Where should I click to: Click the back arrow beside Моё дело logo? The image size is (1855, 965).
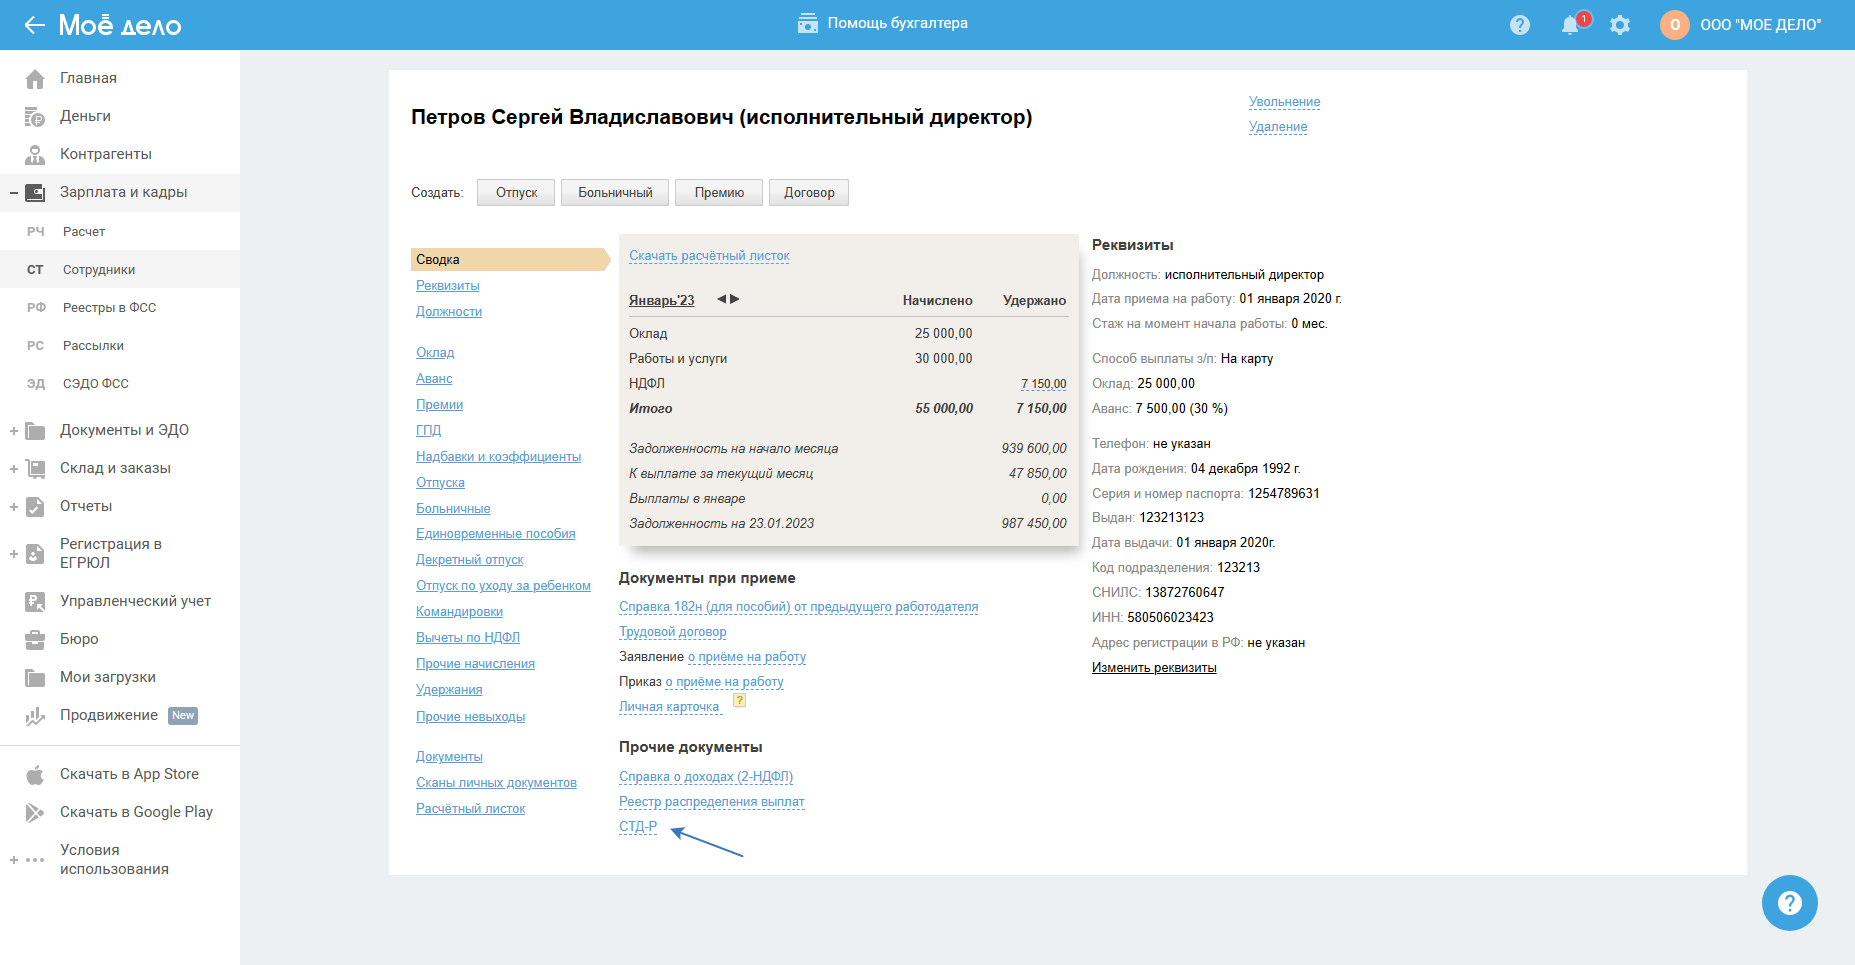[x=34, y=25]
